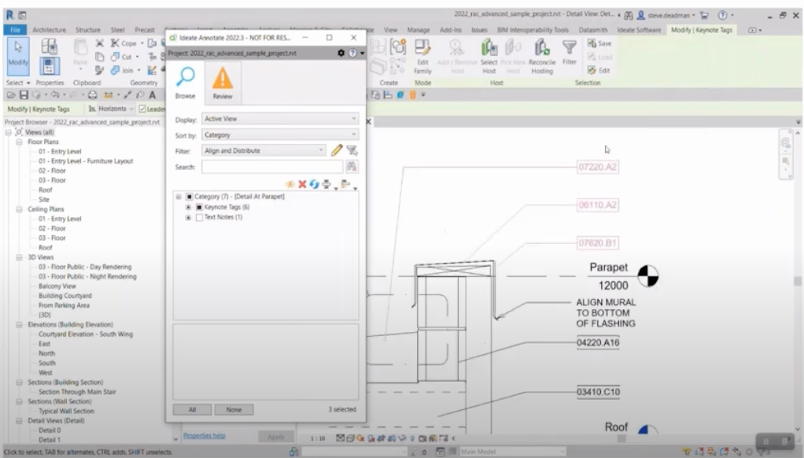The image size is (804, 458).
Task: Open the Display dropdown showing Active View
Action: tap(280, 118)
